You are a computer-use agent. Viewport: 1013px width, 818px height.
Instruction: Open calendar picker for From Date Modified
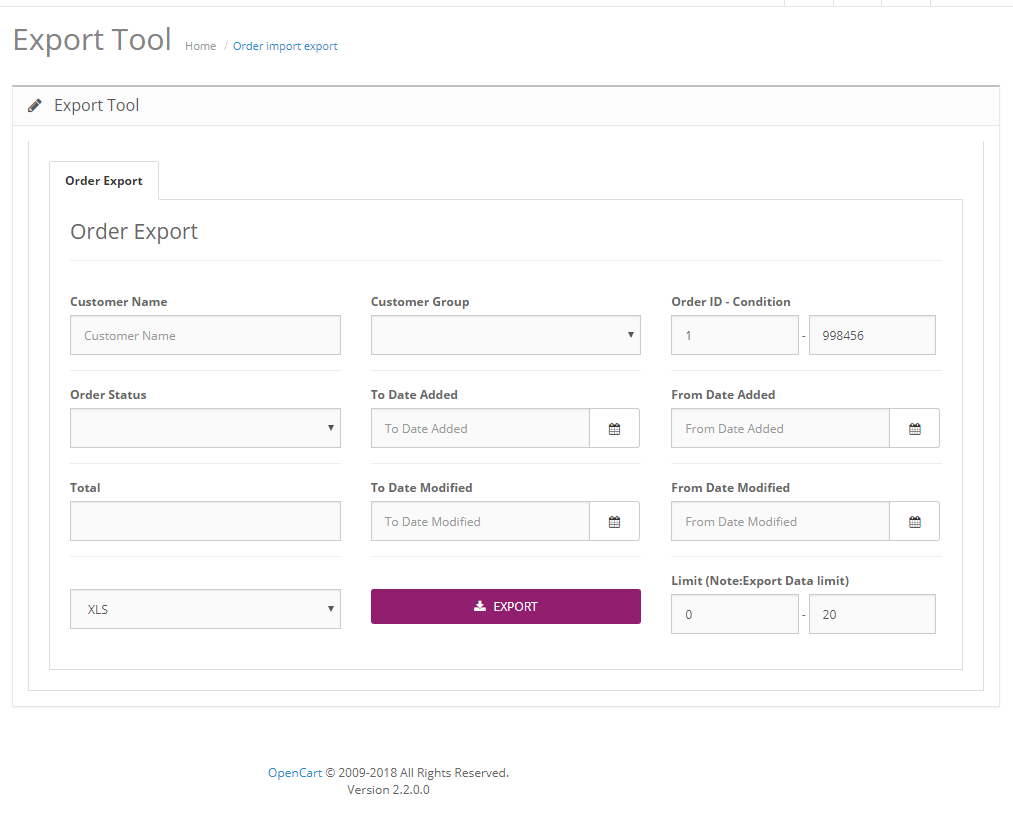click(914, 521)
